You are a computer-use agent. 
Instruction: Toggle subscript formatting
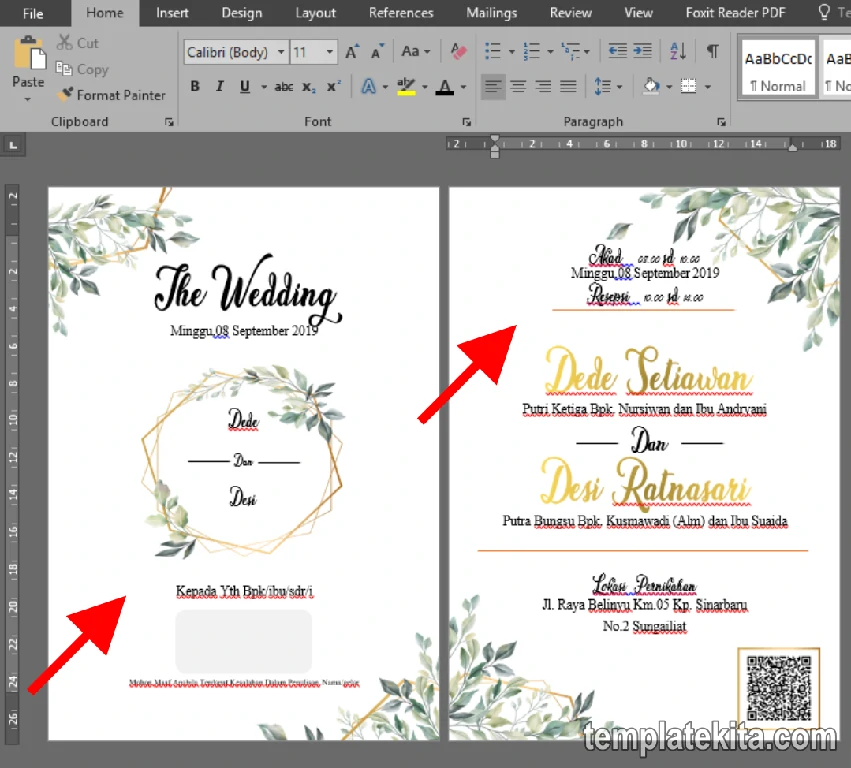(x=309, y=87)
